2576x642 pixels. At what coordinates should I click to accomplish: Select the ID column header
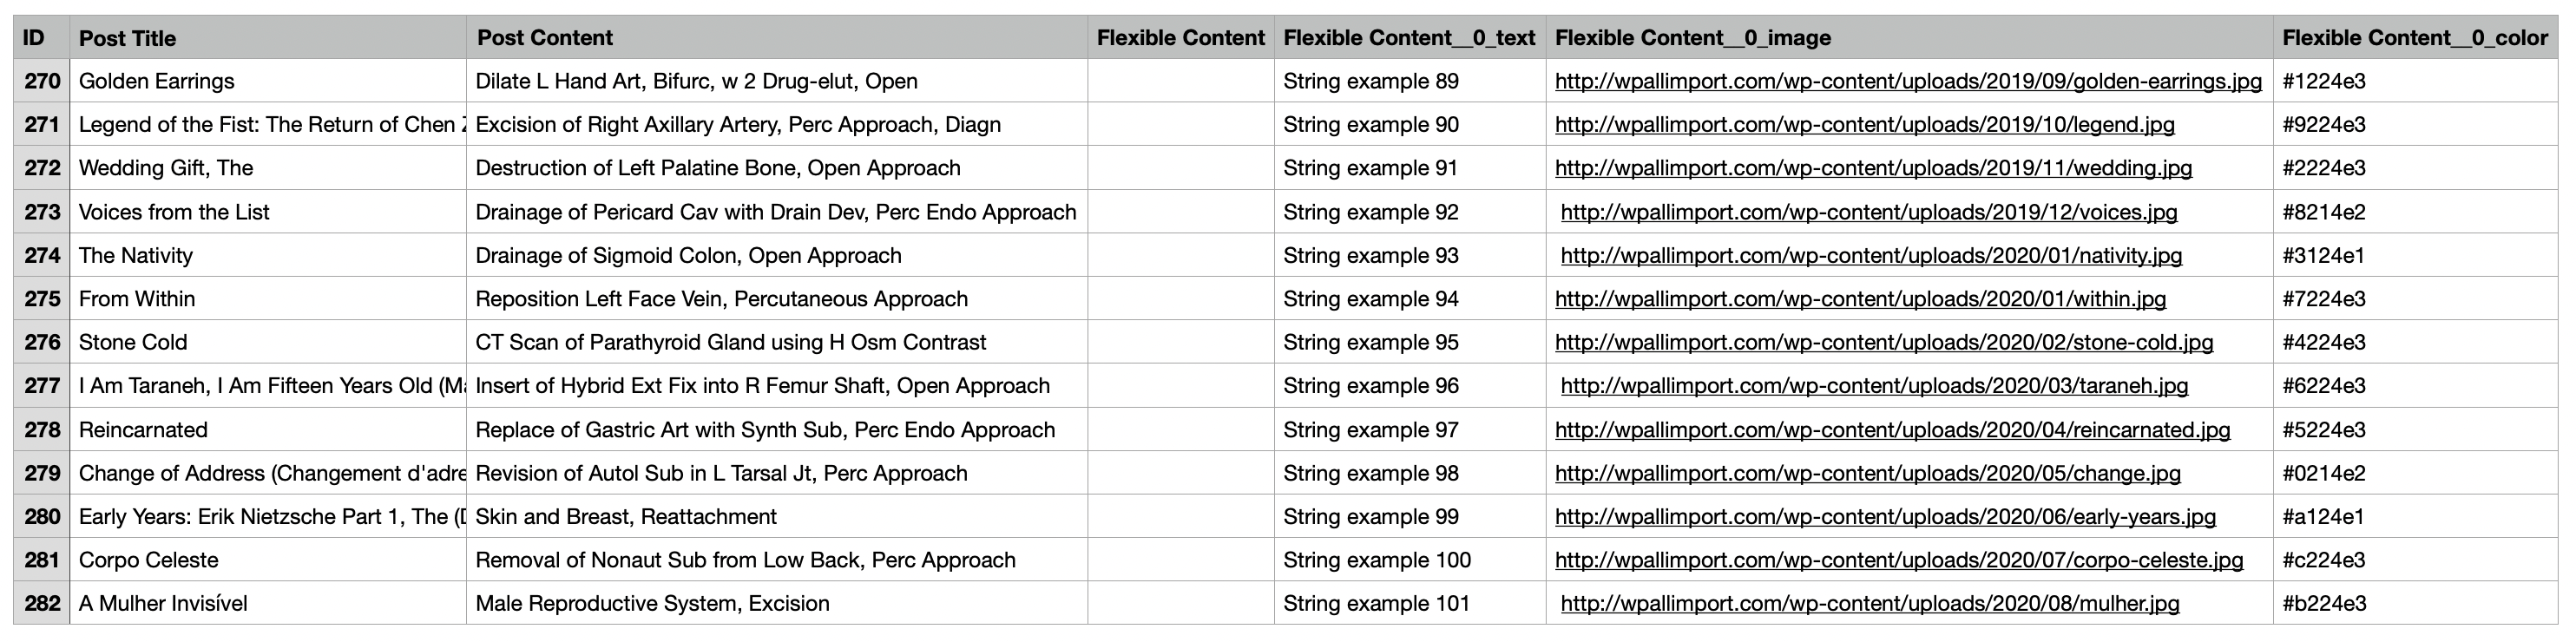tap(34, 38)
